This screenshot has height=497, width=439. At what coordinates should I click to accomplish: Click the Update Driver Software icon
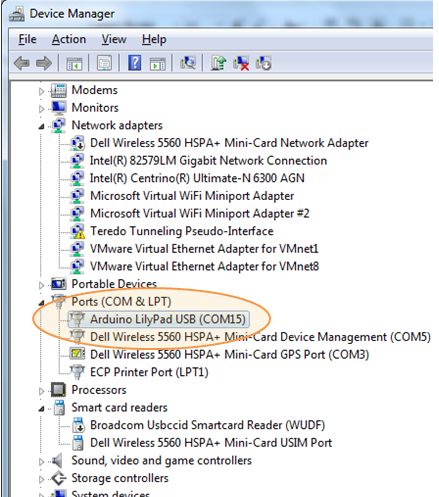point(218,63)
